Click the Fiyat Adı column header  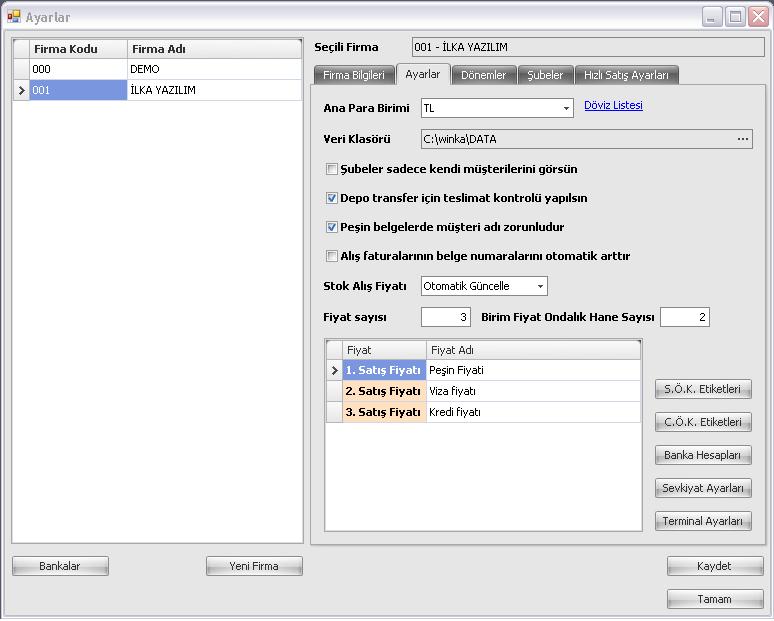[534, 350]
